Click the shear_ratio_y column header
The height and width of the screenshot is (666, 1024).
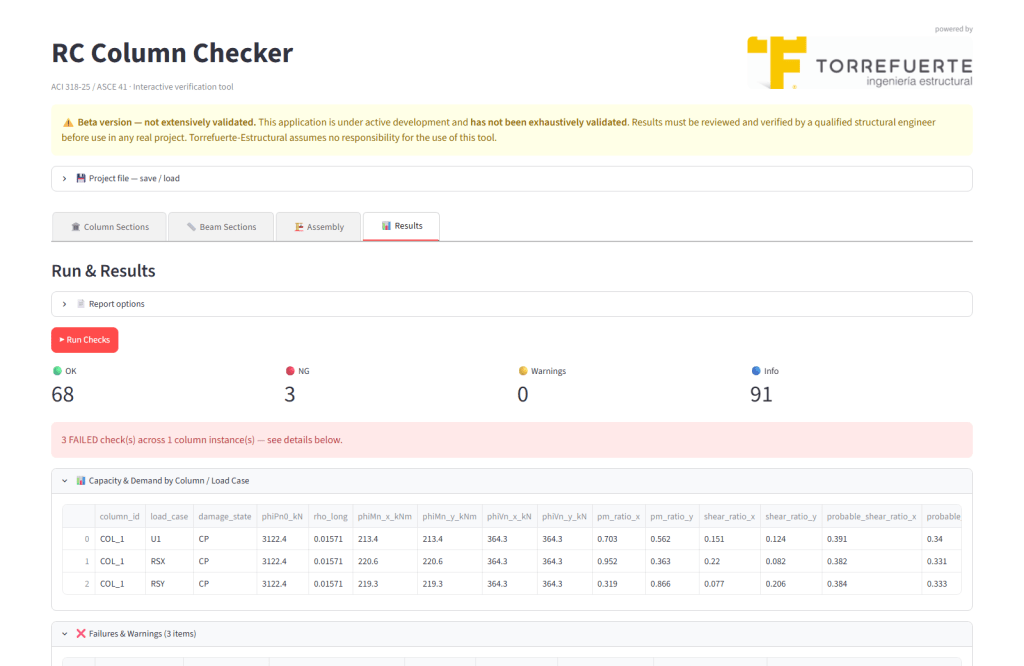click(x=791, y=516)
